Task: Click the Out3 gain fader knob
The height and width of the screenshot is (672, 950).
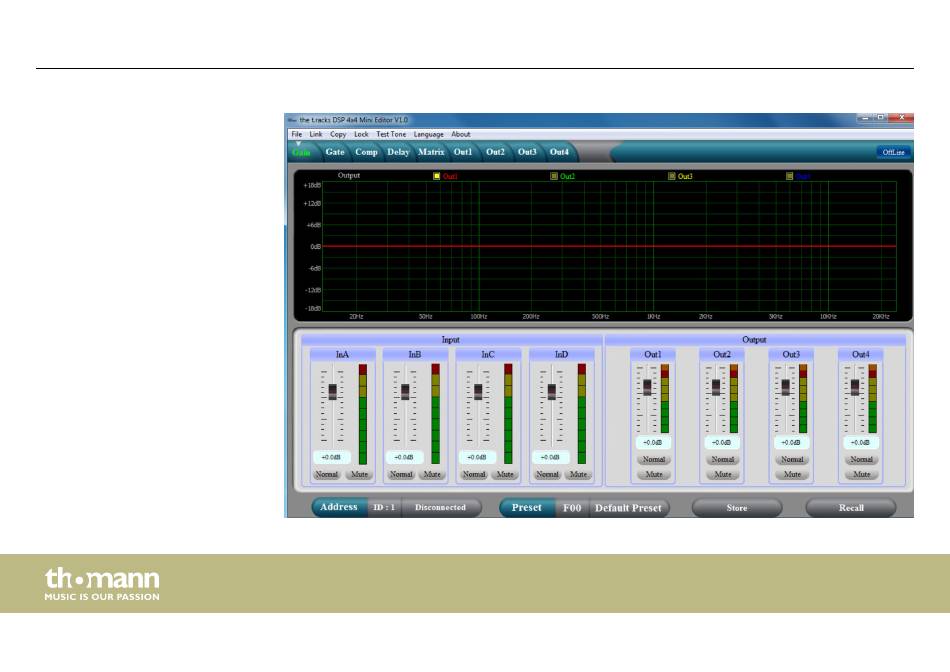Action: (786, 387)
